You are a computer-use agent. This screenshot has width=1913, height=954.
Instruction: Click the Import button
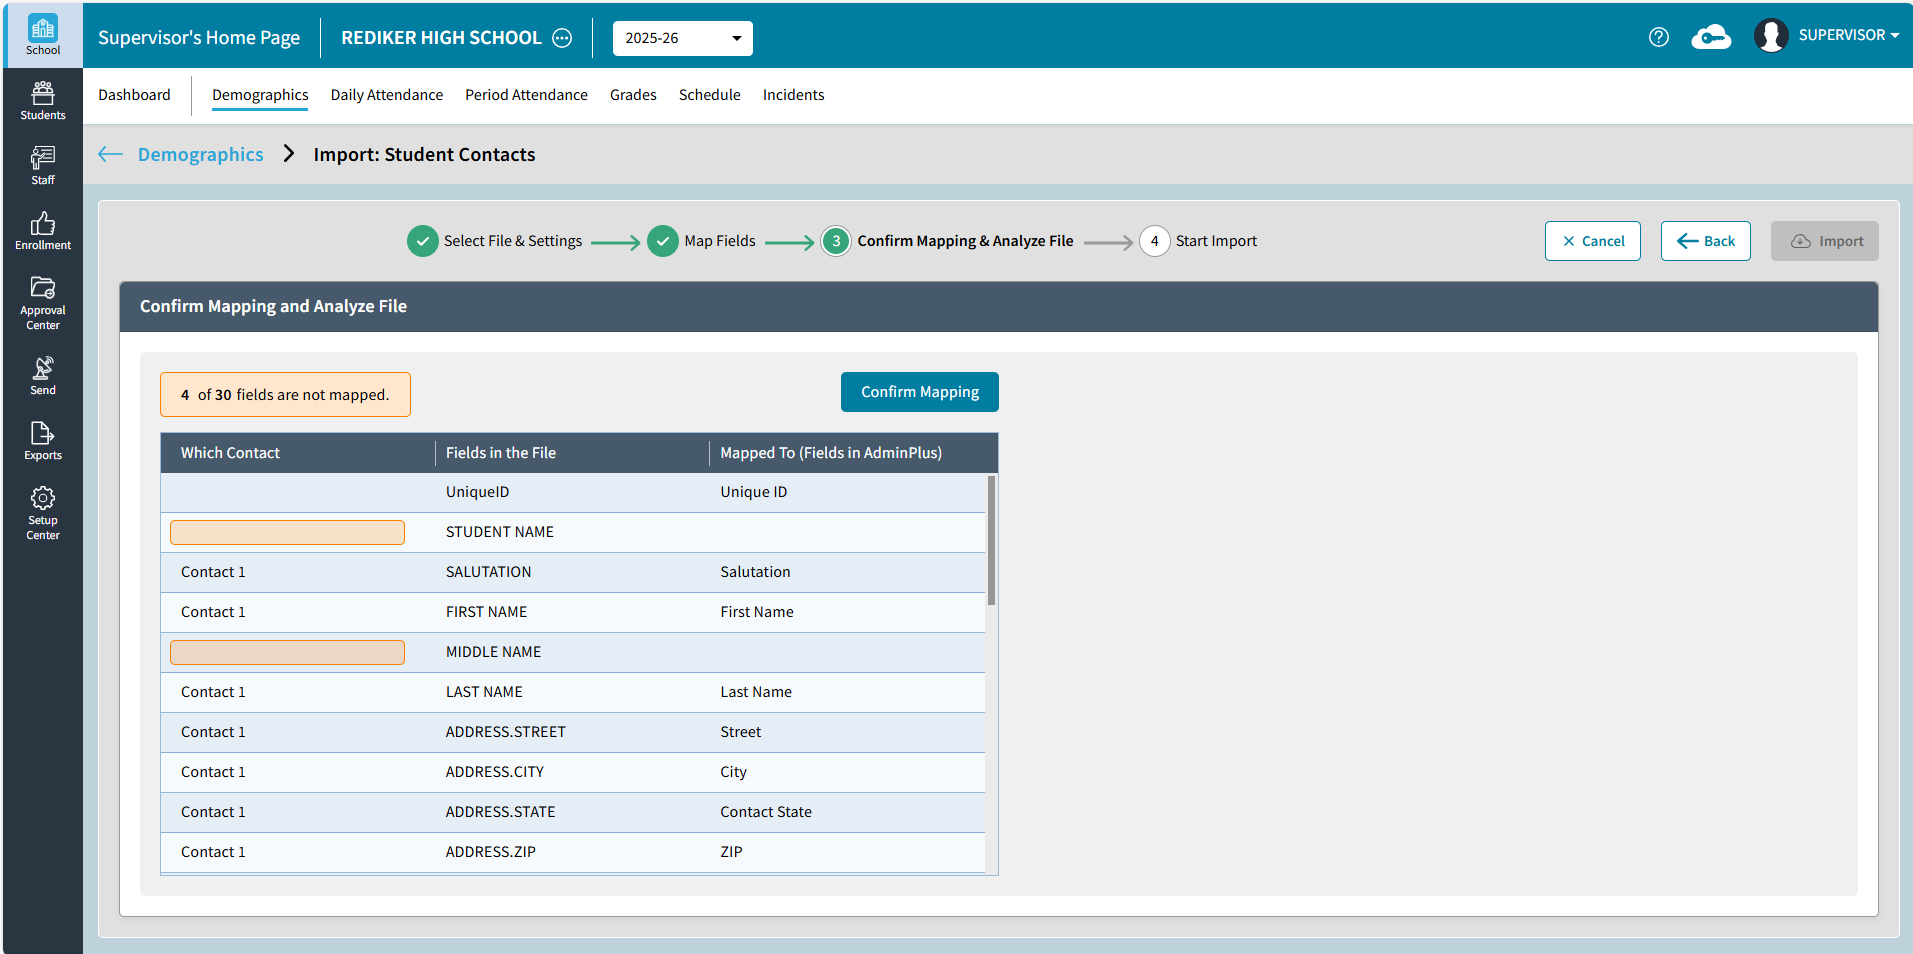(1825, 241)
